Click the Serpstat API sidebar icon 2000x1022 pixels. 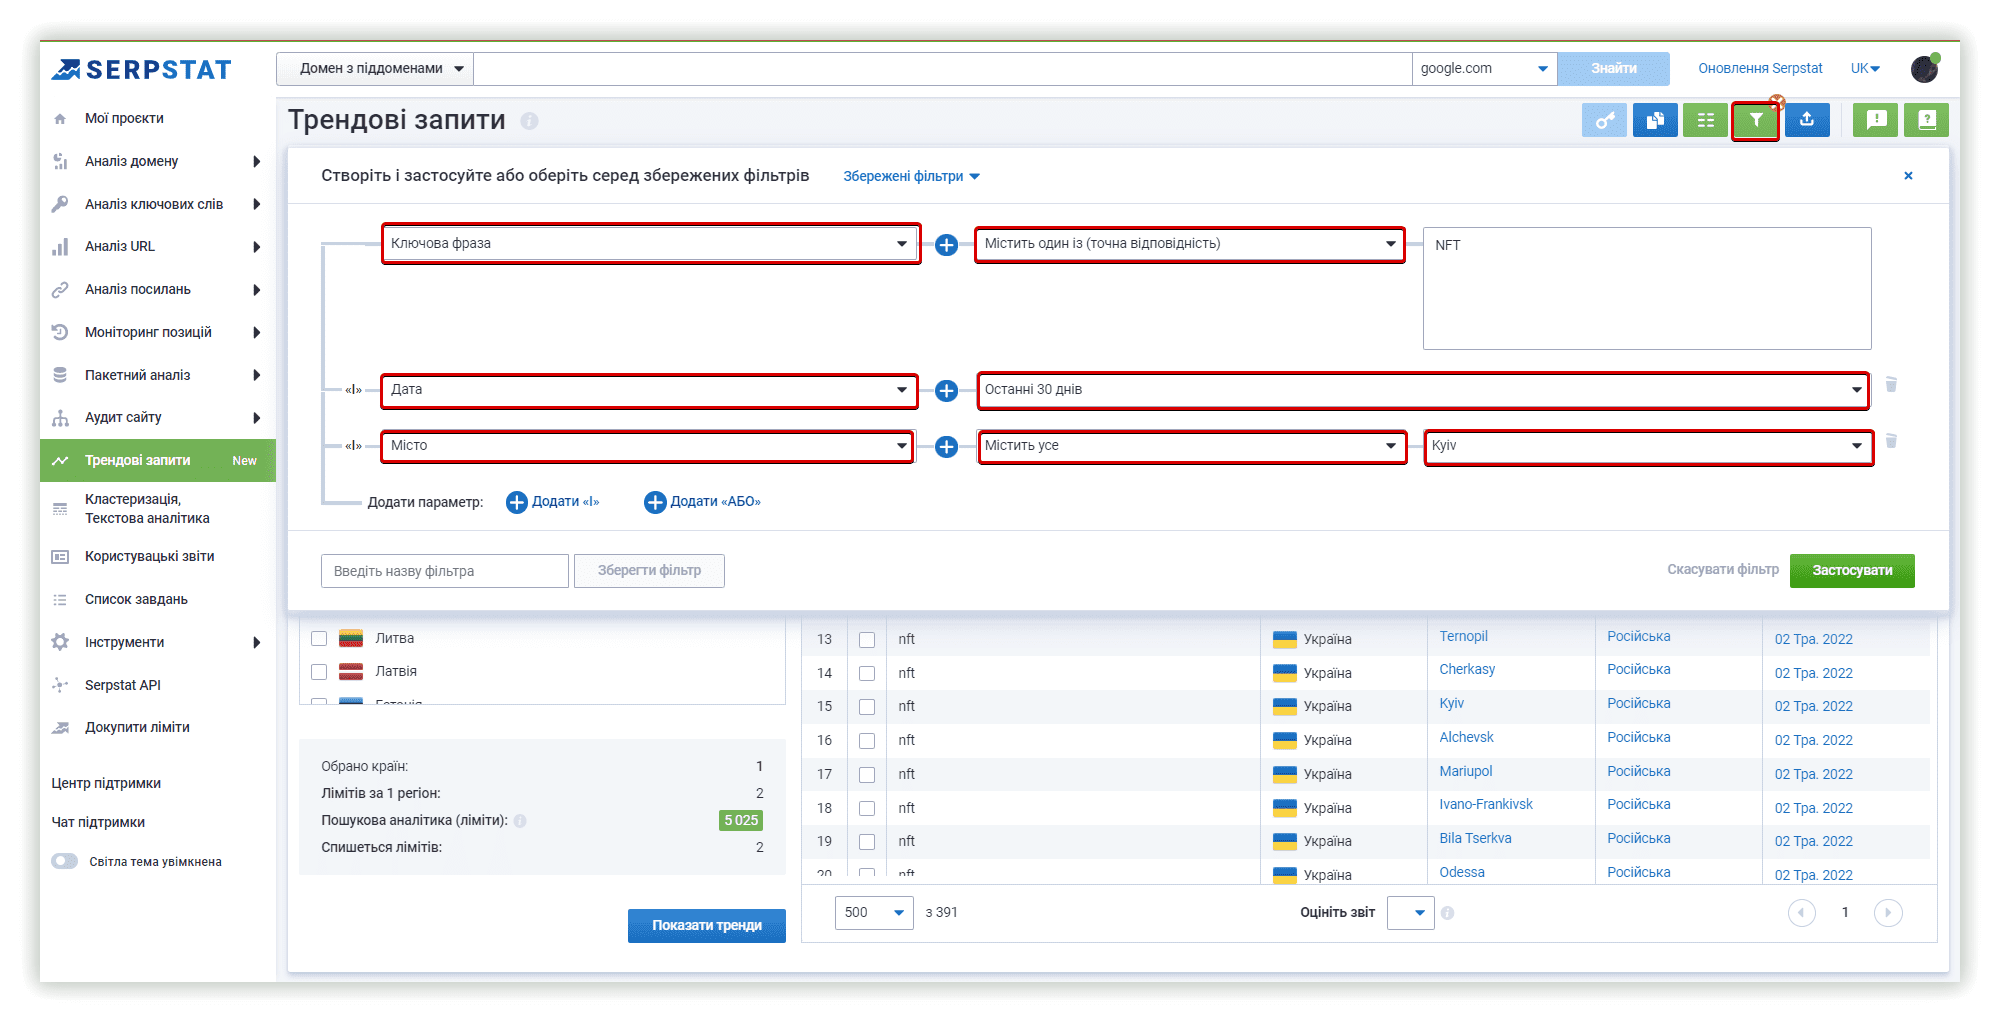tap(60, 685)
